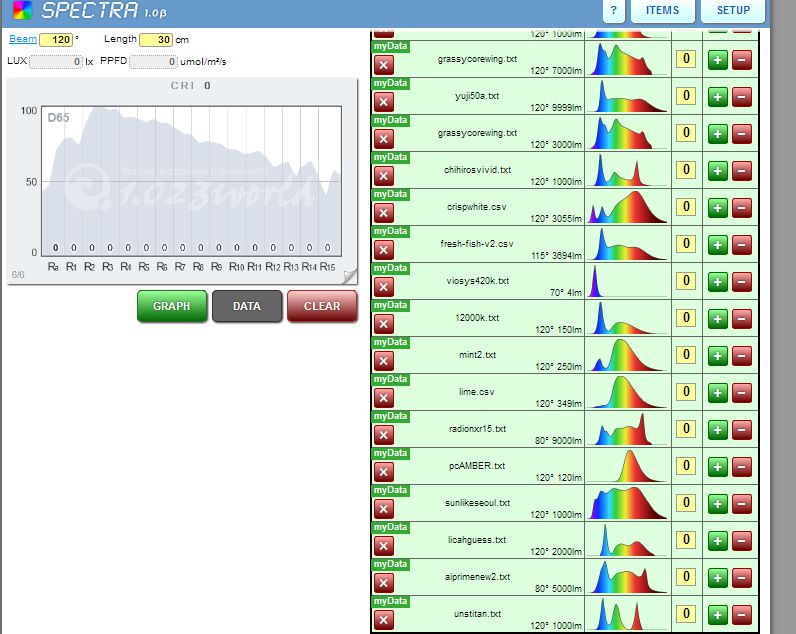Increase unstitan.txt count with plus icon
The height and width of the screenshot is (634, 796).
pos(717,616)
